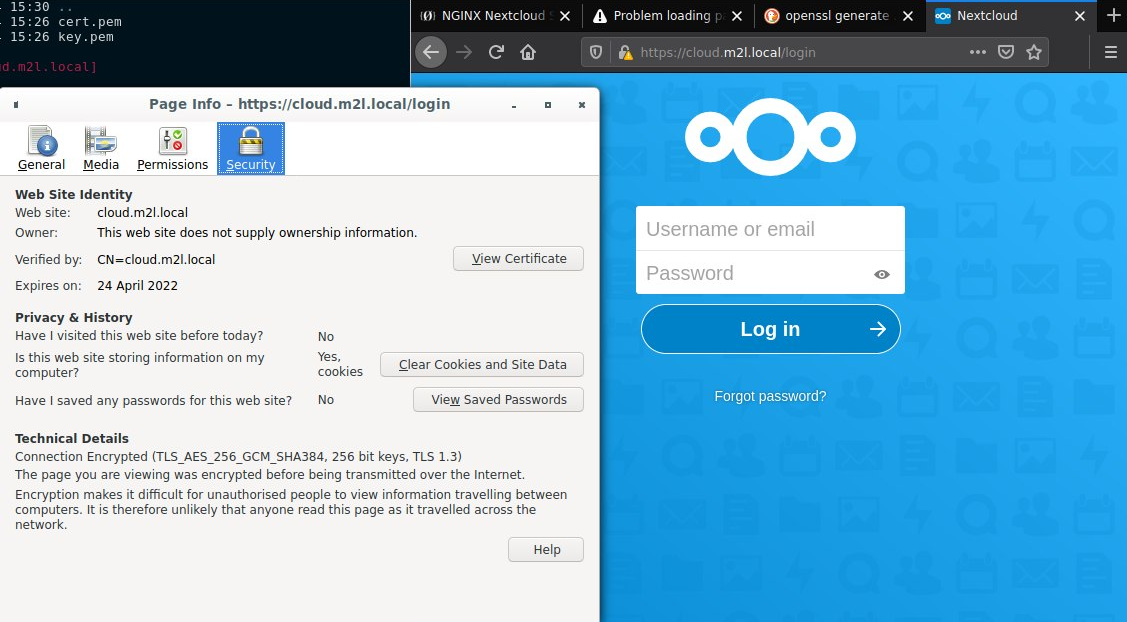This screenshot has width=1127, height=622.
Task: Click the Media tab picture icon
Action: (101, 140)
